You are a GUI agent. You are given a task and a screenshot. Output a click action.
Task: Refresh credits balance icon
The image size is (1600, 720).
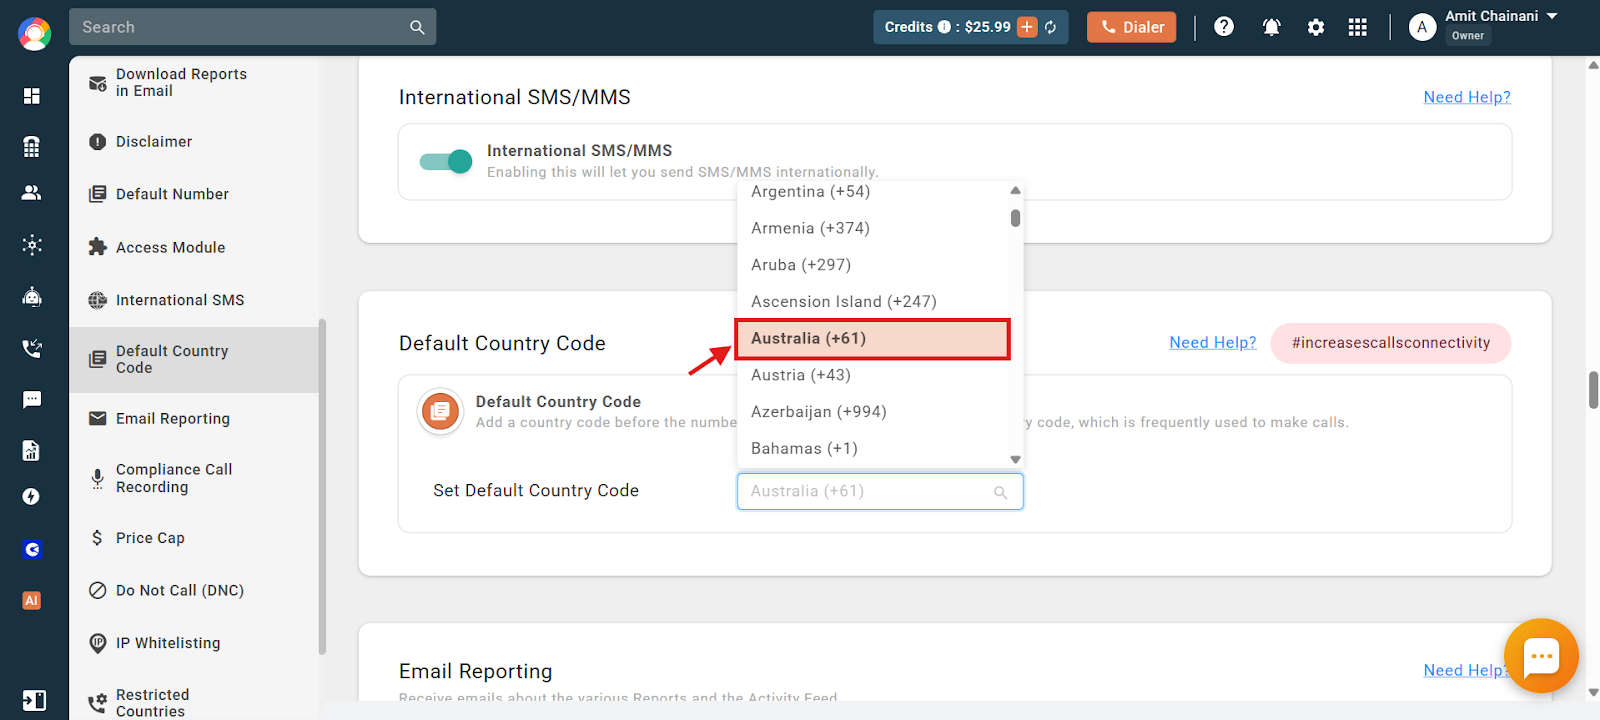pos(1051,27)
